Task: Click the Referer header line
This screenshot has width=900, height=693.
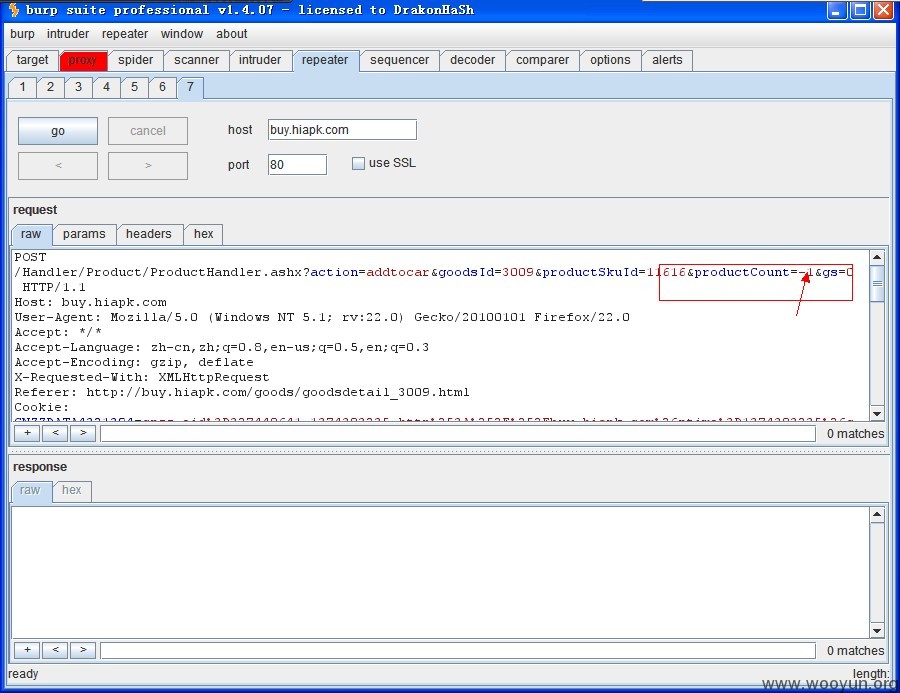Action: pyautogui.click(x=242, y=392)
